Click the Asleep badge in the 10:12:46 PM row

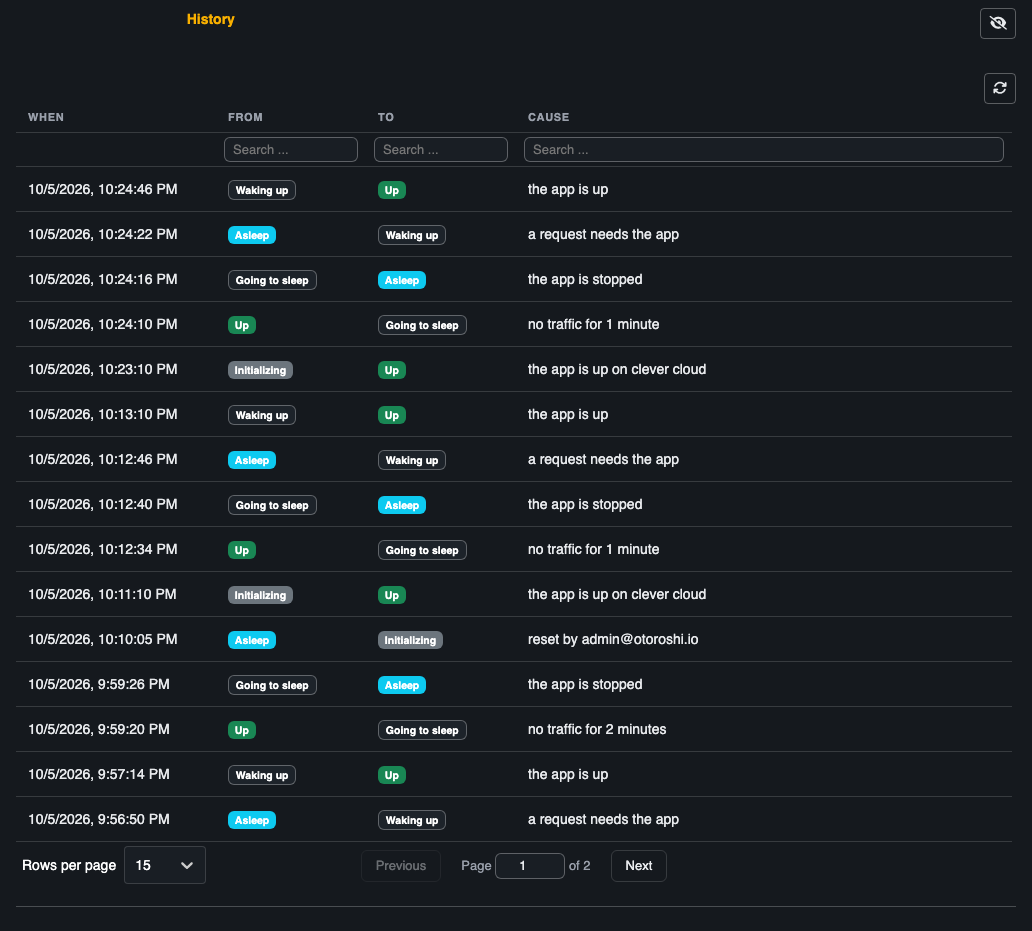[251, 460]
